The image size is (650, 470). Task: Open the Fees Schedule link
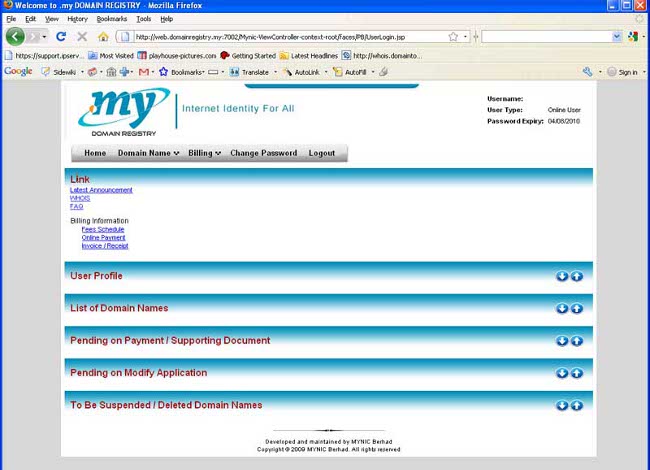[103, 229]
